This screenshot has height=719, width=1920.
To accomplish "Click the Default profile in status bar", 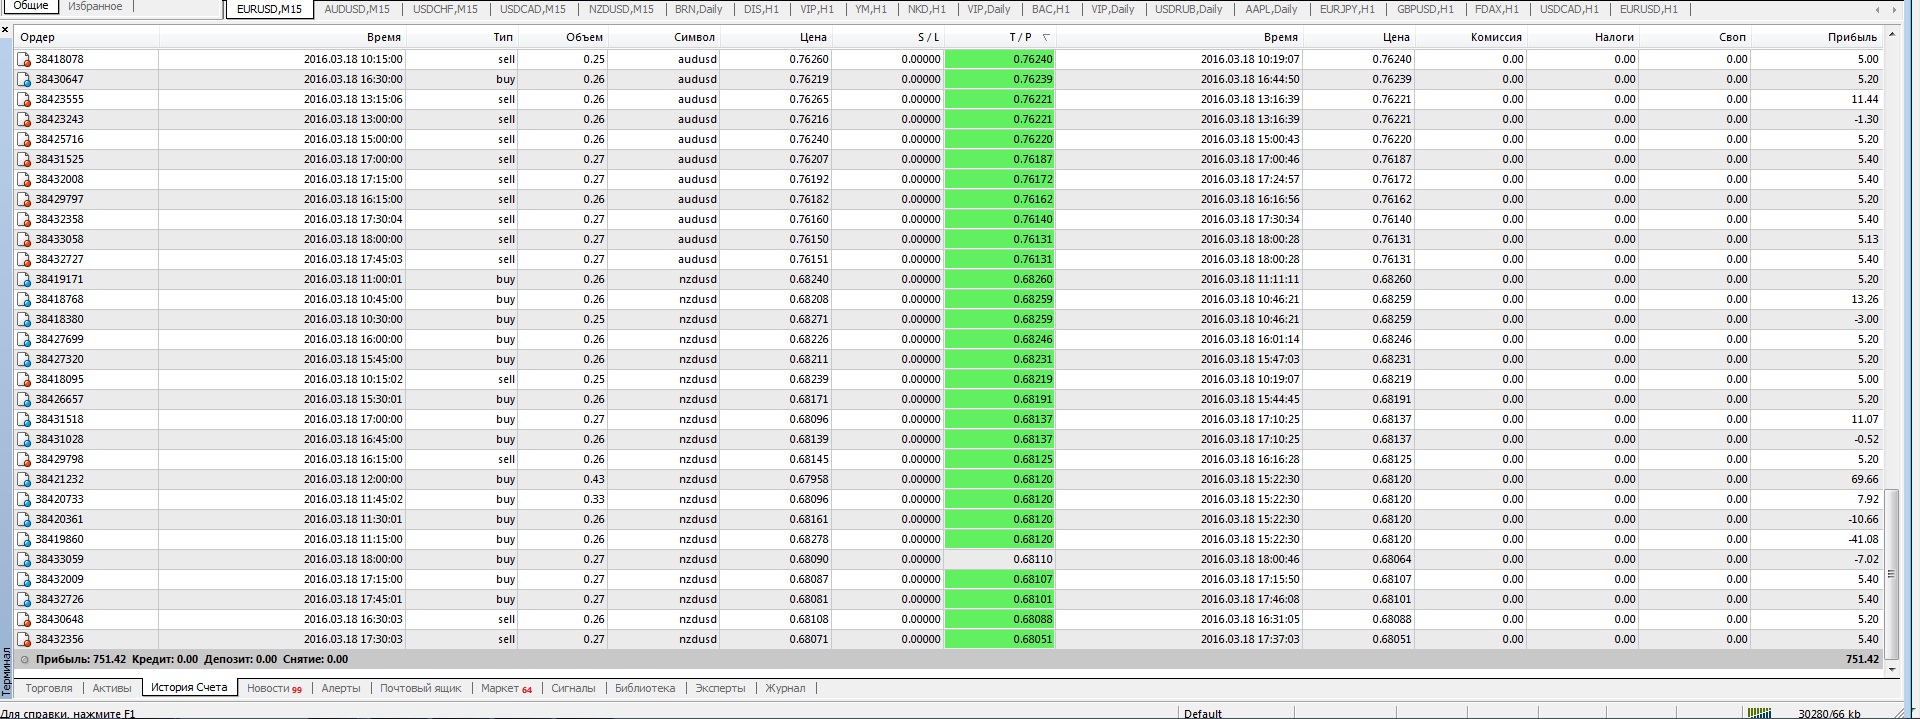I will point(1203,713).
